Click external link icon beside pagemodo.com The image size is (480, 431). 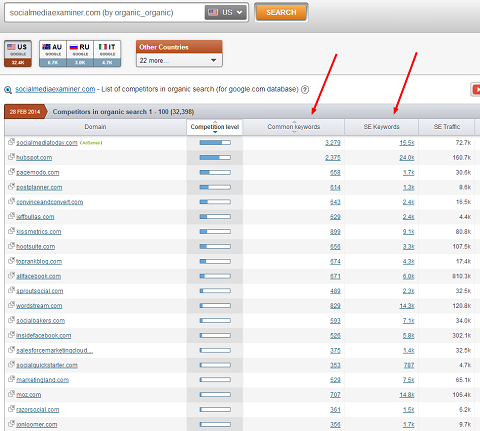(x=11, y=172)
